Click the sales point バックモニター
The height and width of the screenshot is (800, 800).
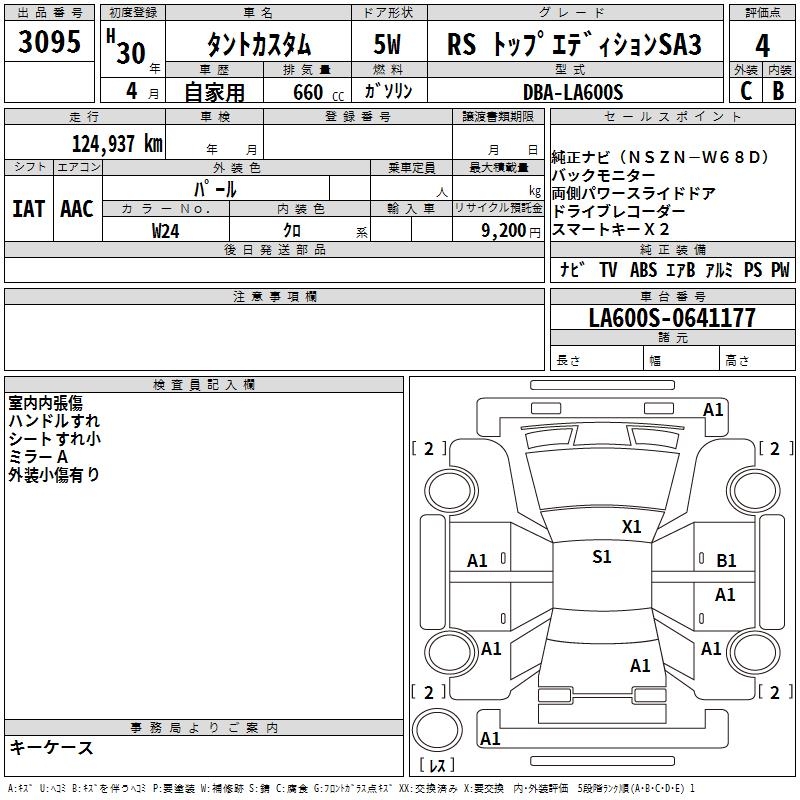pyautogui.click(x=604, y=176)
